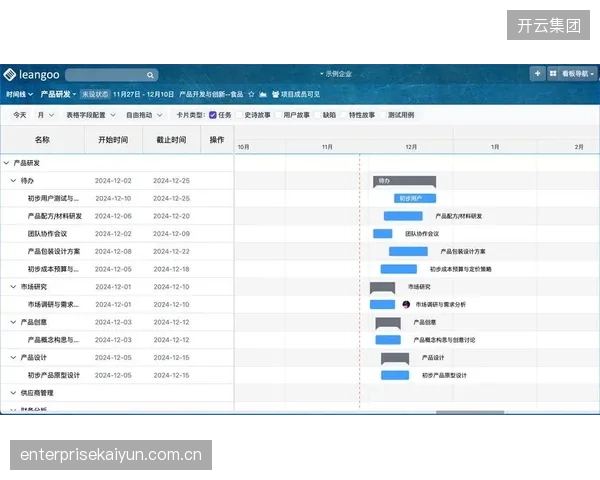Screen dimensions: 600x480
Task: Select the 产品包装设计方案 task row
Action: click(x=117, y=251)
